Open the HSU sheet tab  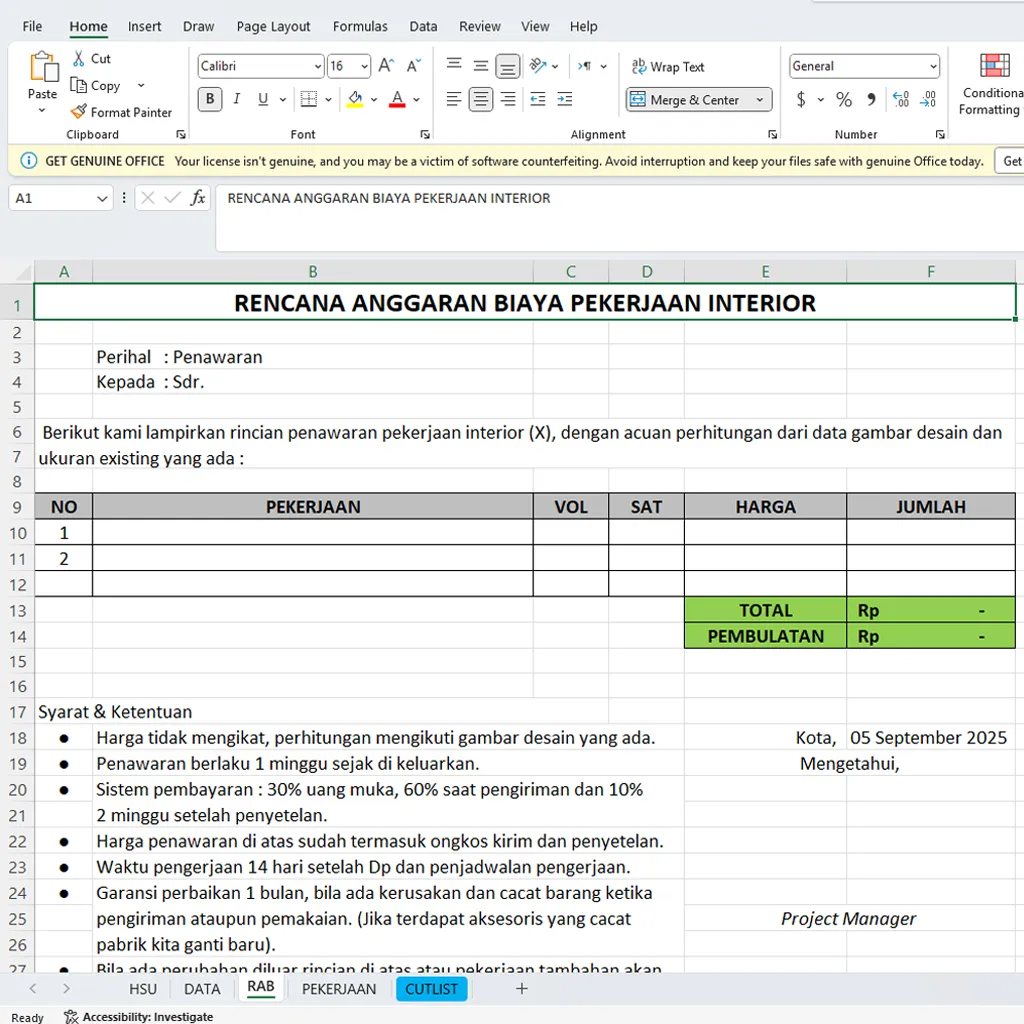click(x=142, y=989)
